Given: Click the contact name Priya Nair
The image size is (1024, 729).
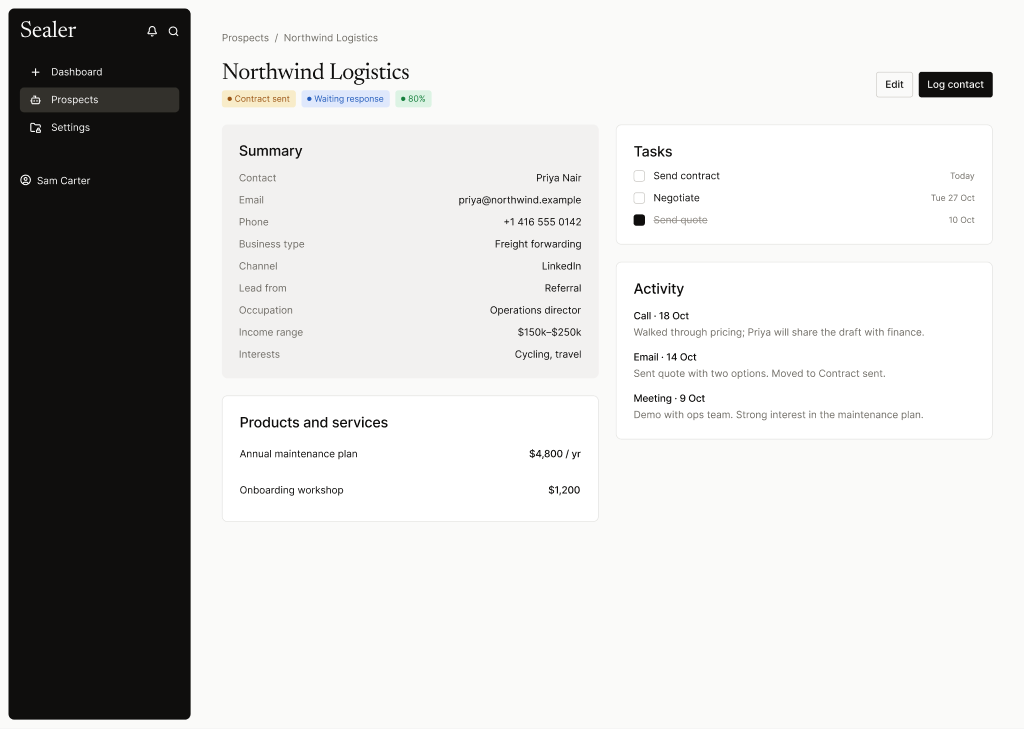Looking at the screenshot, I should click(x=558, y=178).
